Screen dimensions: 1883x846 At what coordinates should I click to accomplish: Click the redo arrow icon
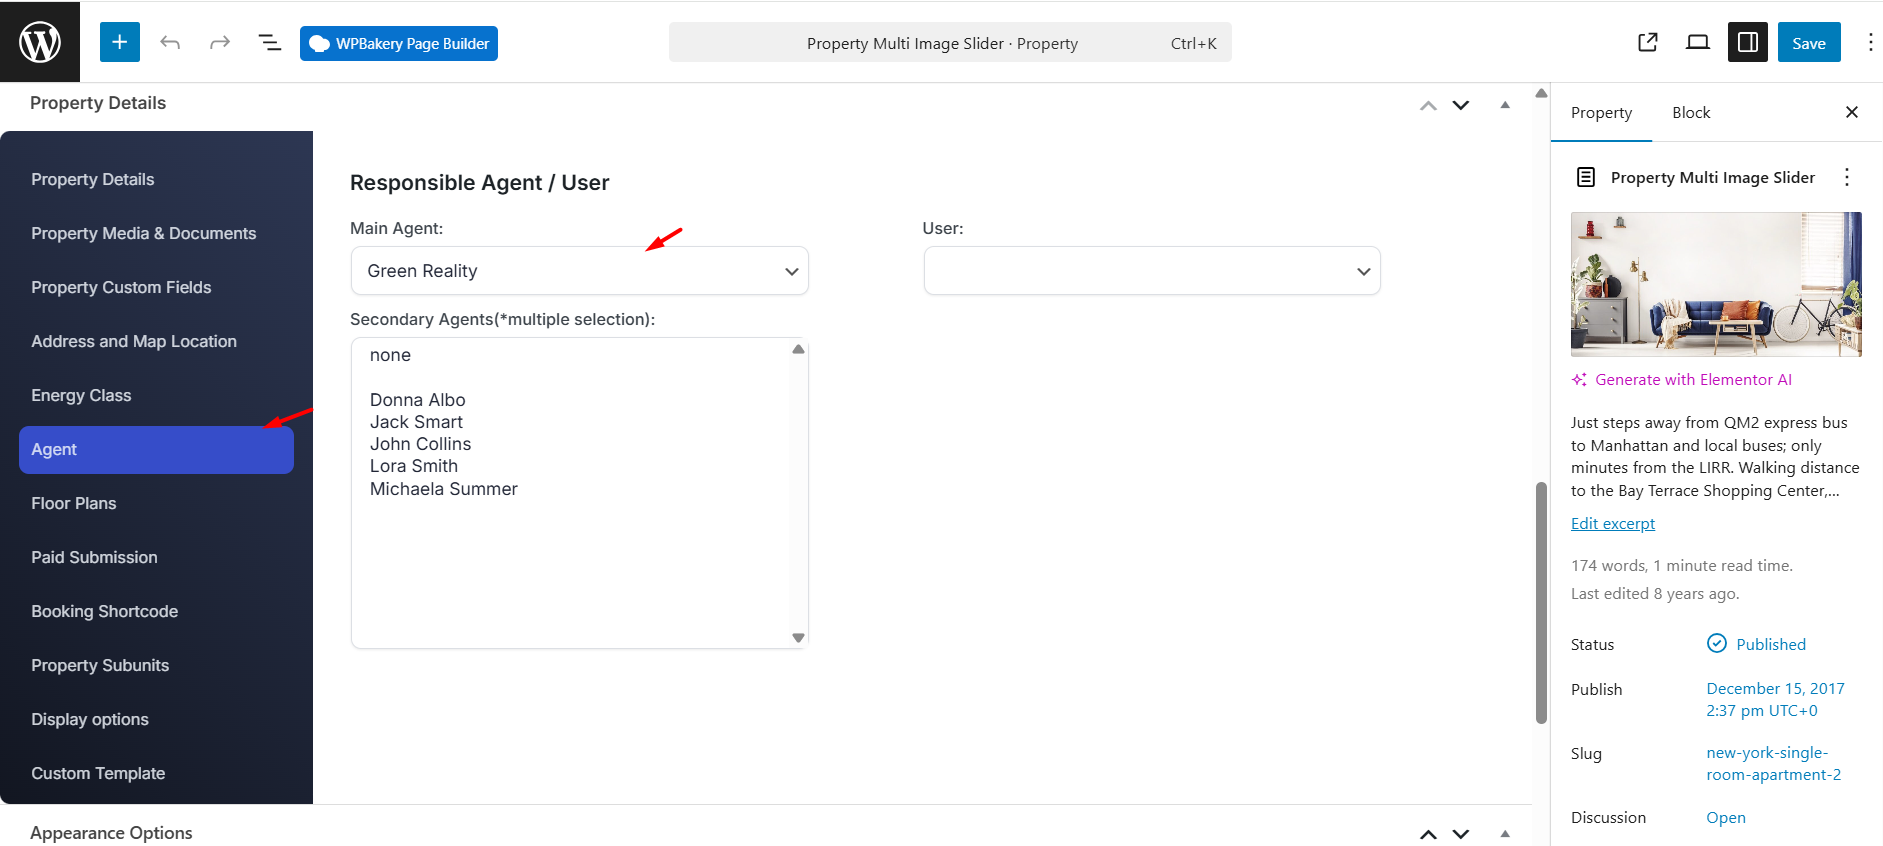pos(220,42)
